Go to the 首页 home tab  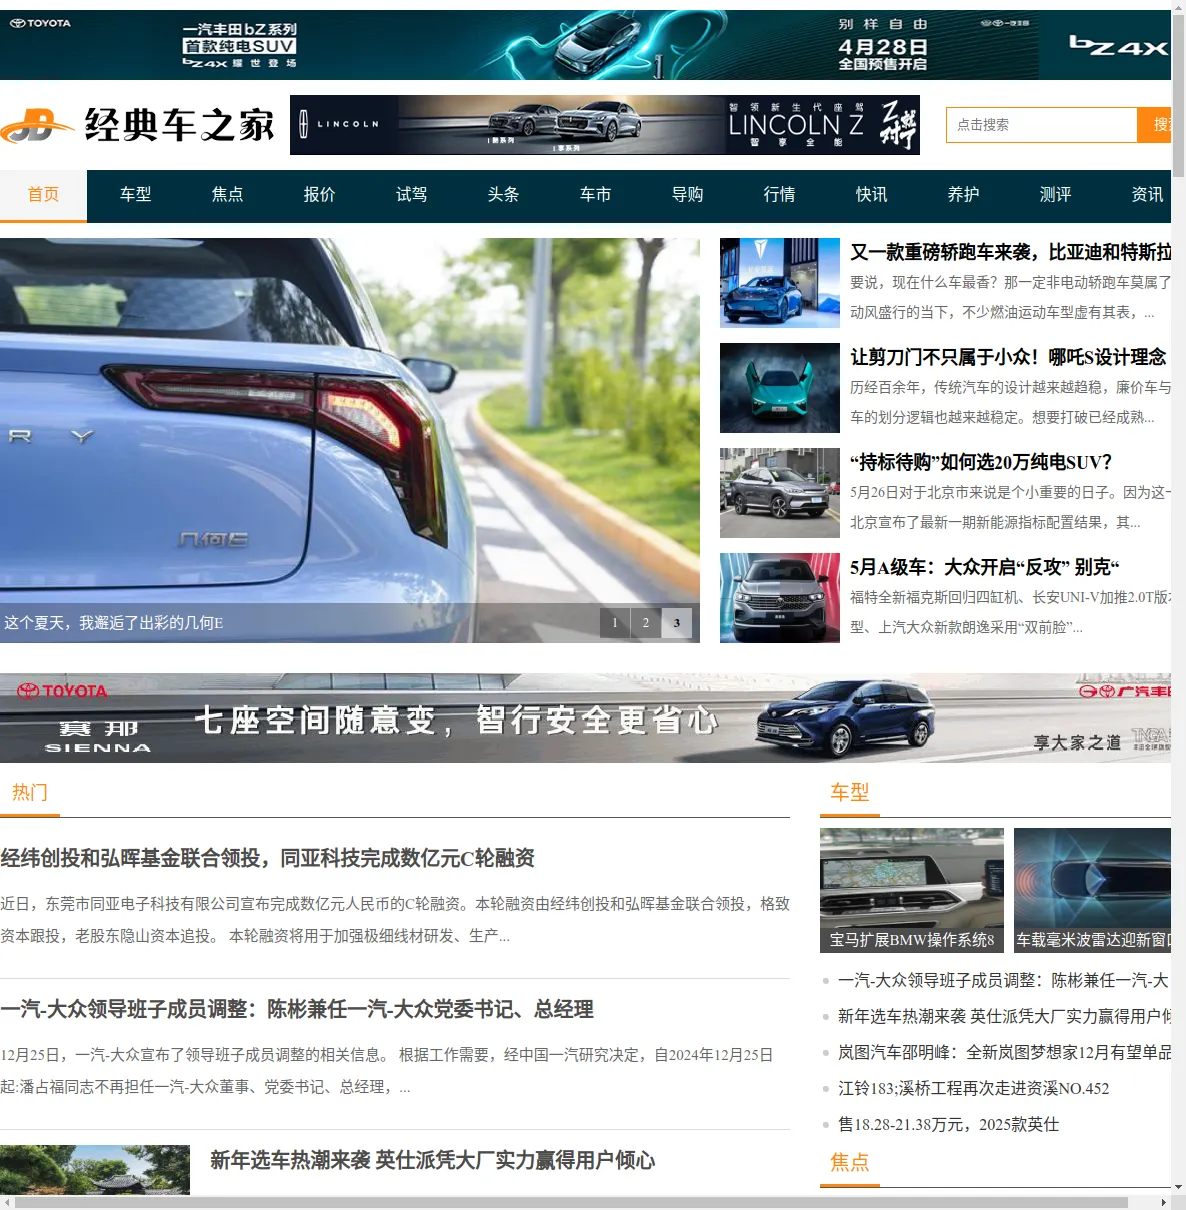pyautogui.click(x=44, y=195)
